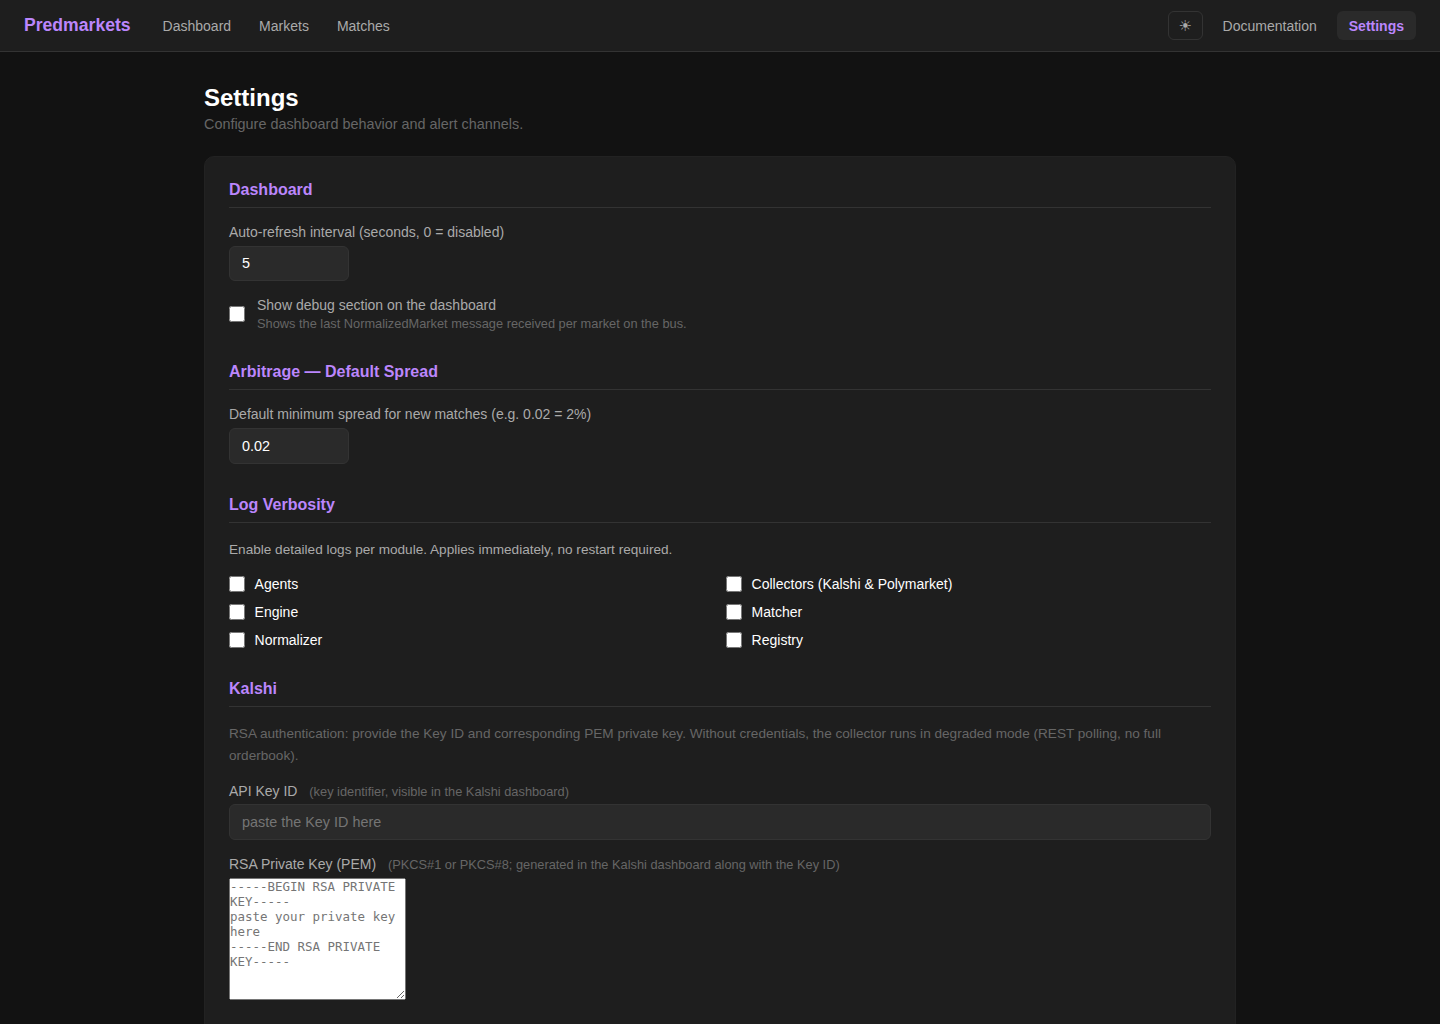Click the default minimum spread input
The height and width of the screenshot is (1024, 1440).
click(x=288, y=445)
